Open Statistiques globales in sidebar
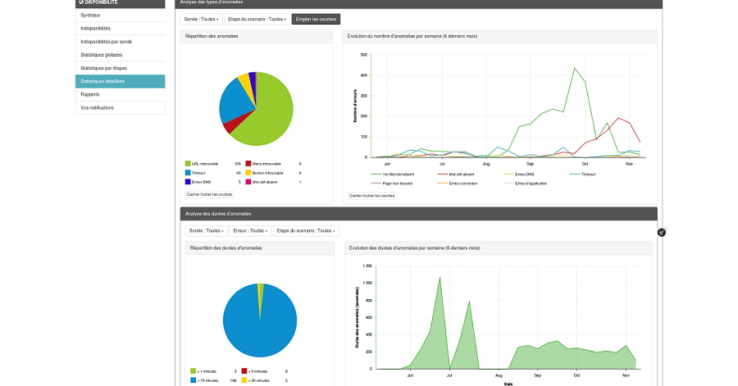 point(120,55)
